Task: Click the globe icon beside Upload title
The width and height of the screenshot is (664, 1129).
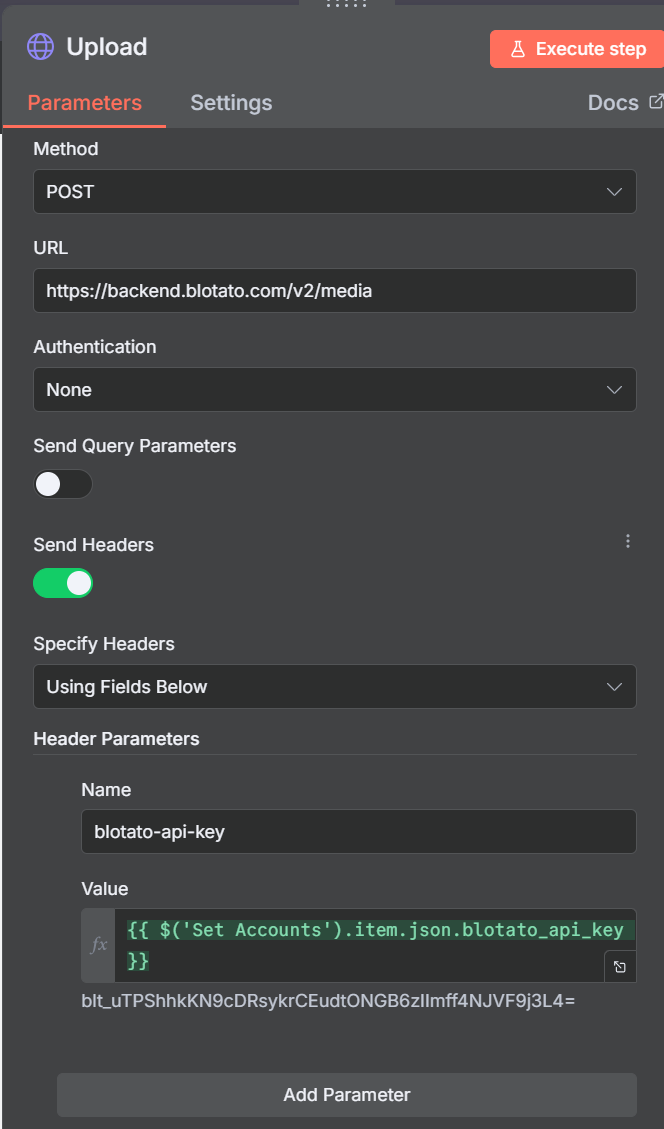Action: 40,47
